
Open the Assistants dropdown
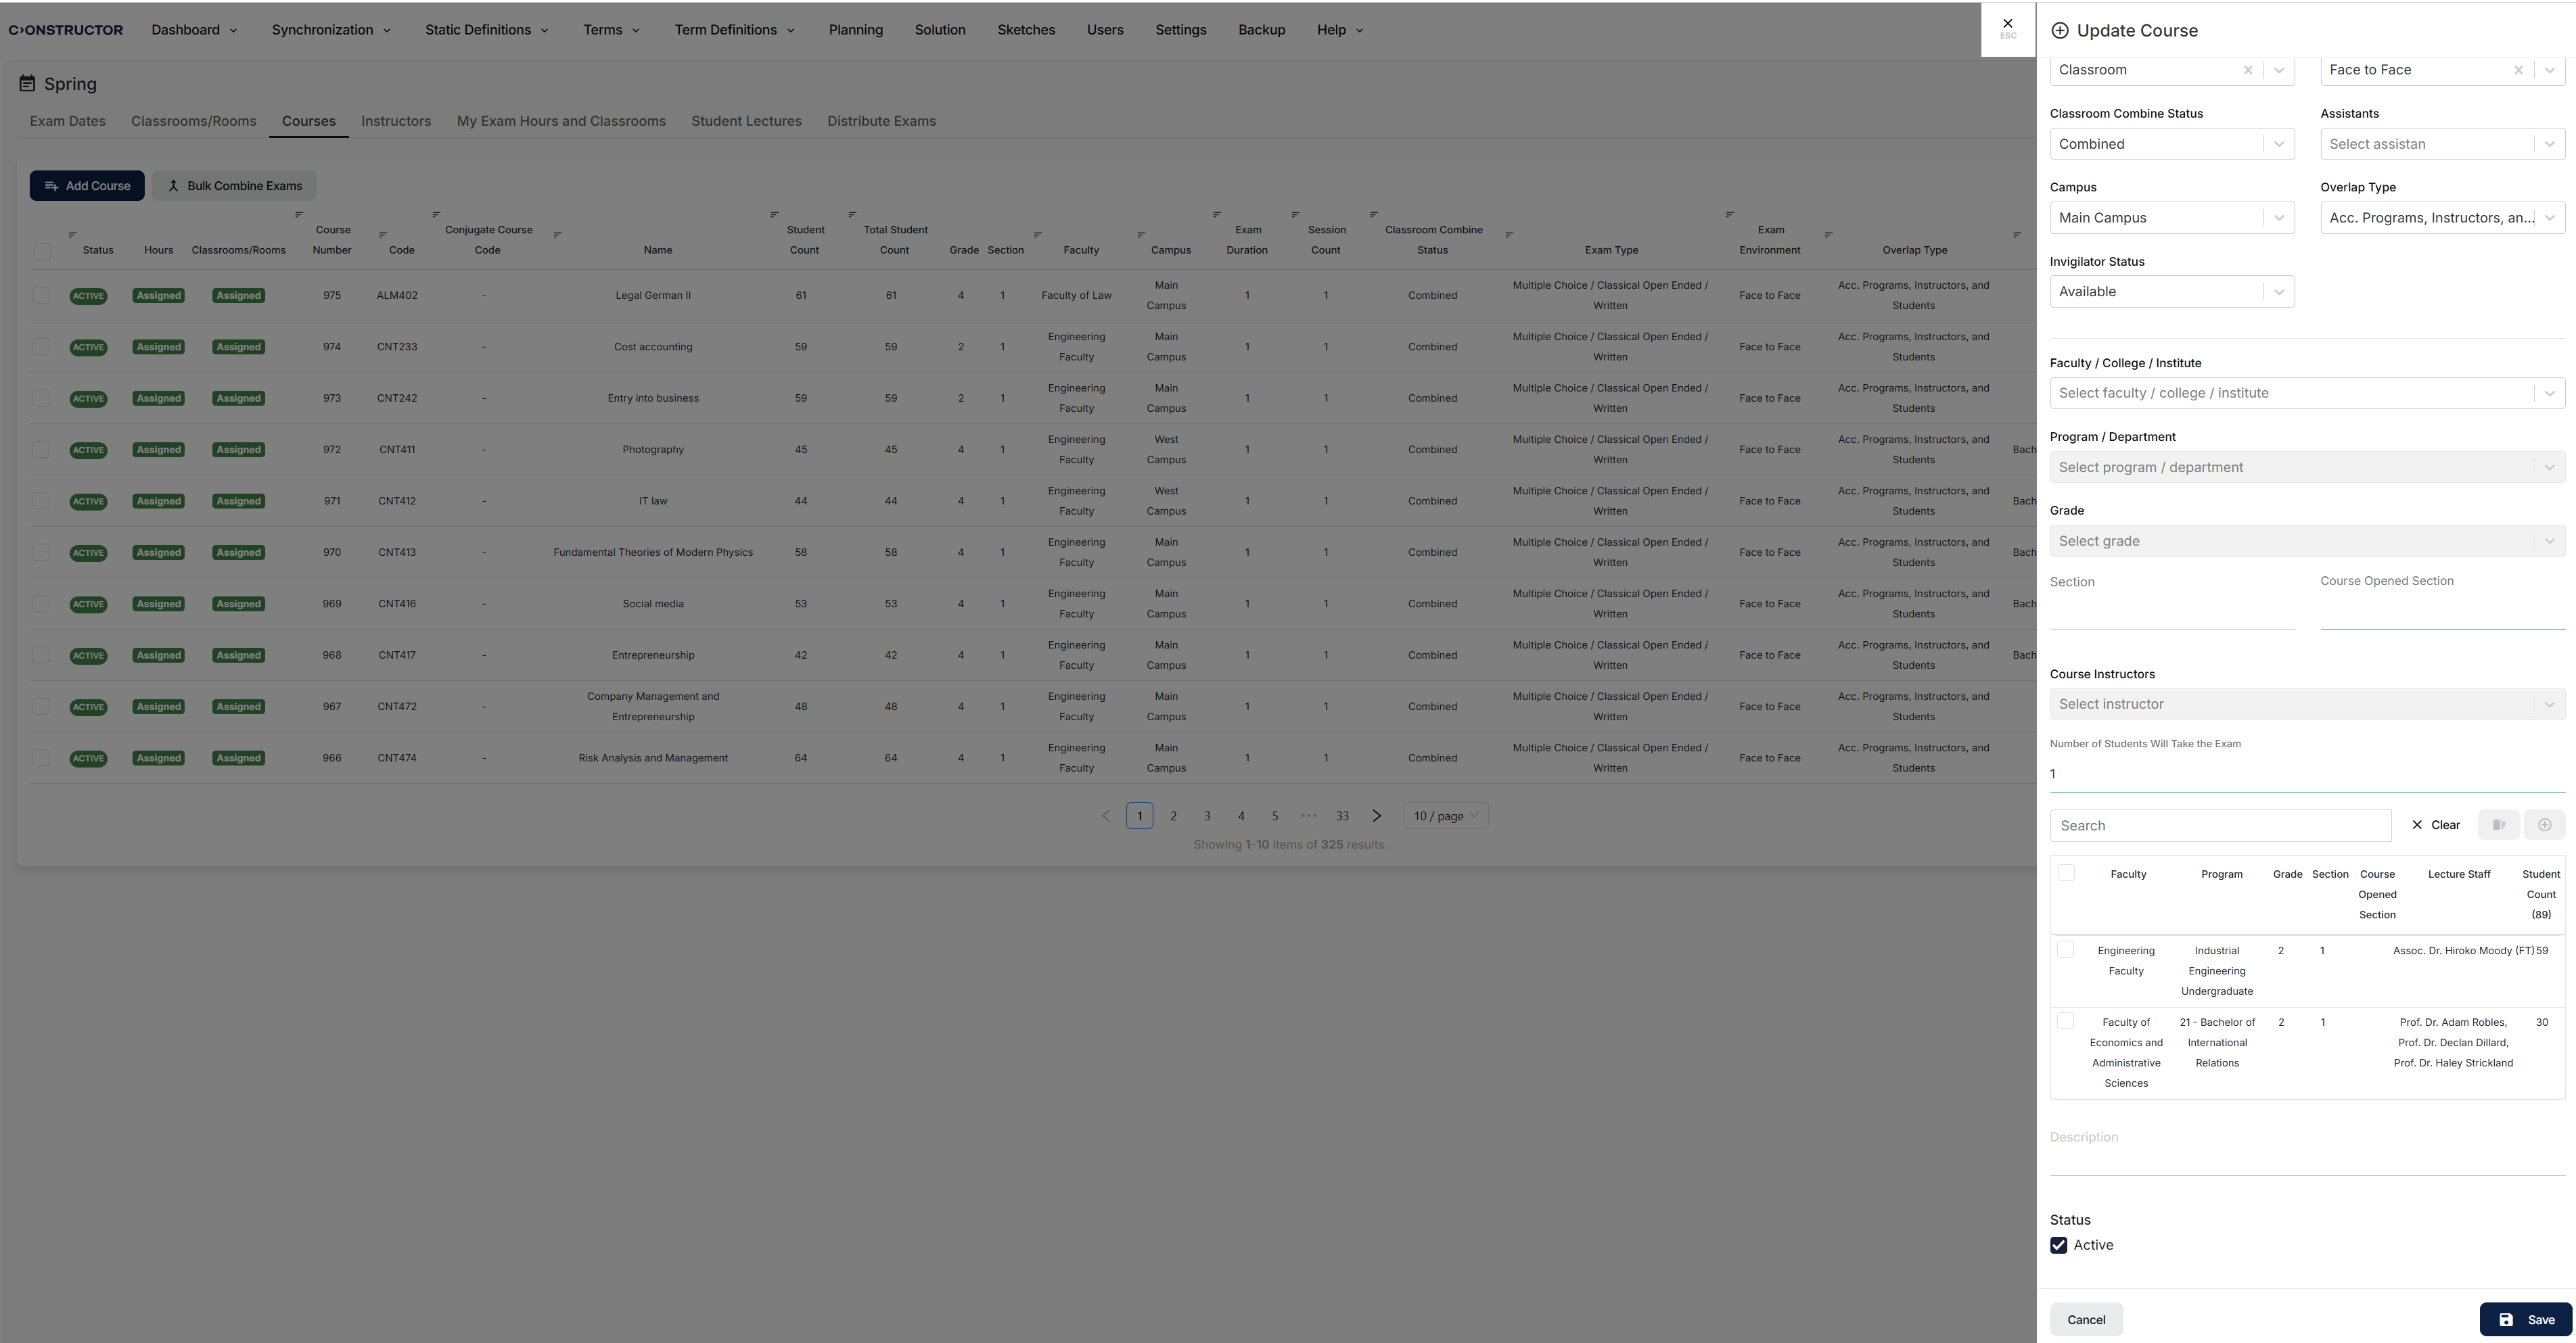pos(2442,144)
